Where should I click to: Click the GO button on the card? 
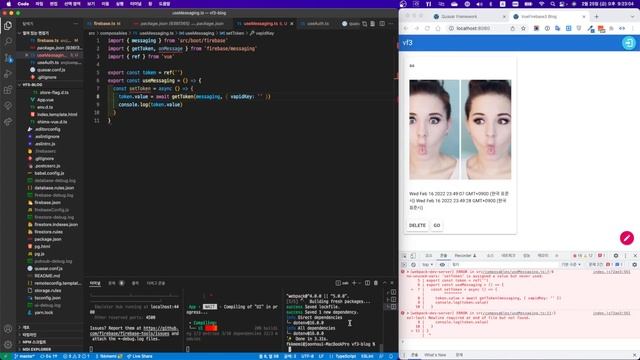437,225
